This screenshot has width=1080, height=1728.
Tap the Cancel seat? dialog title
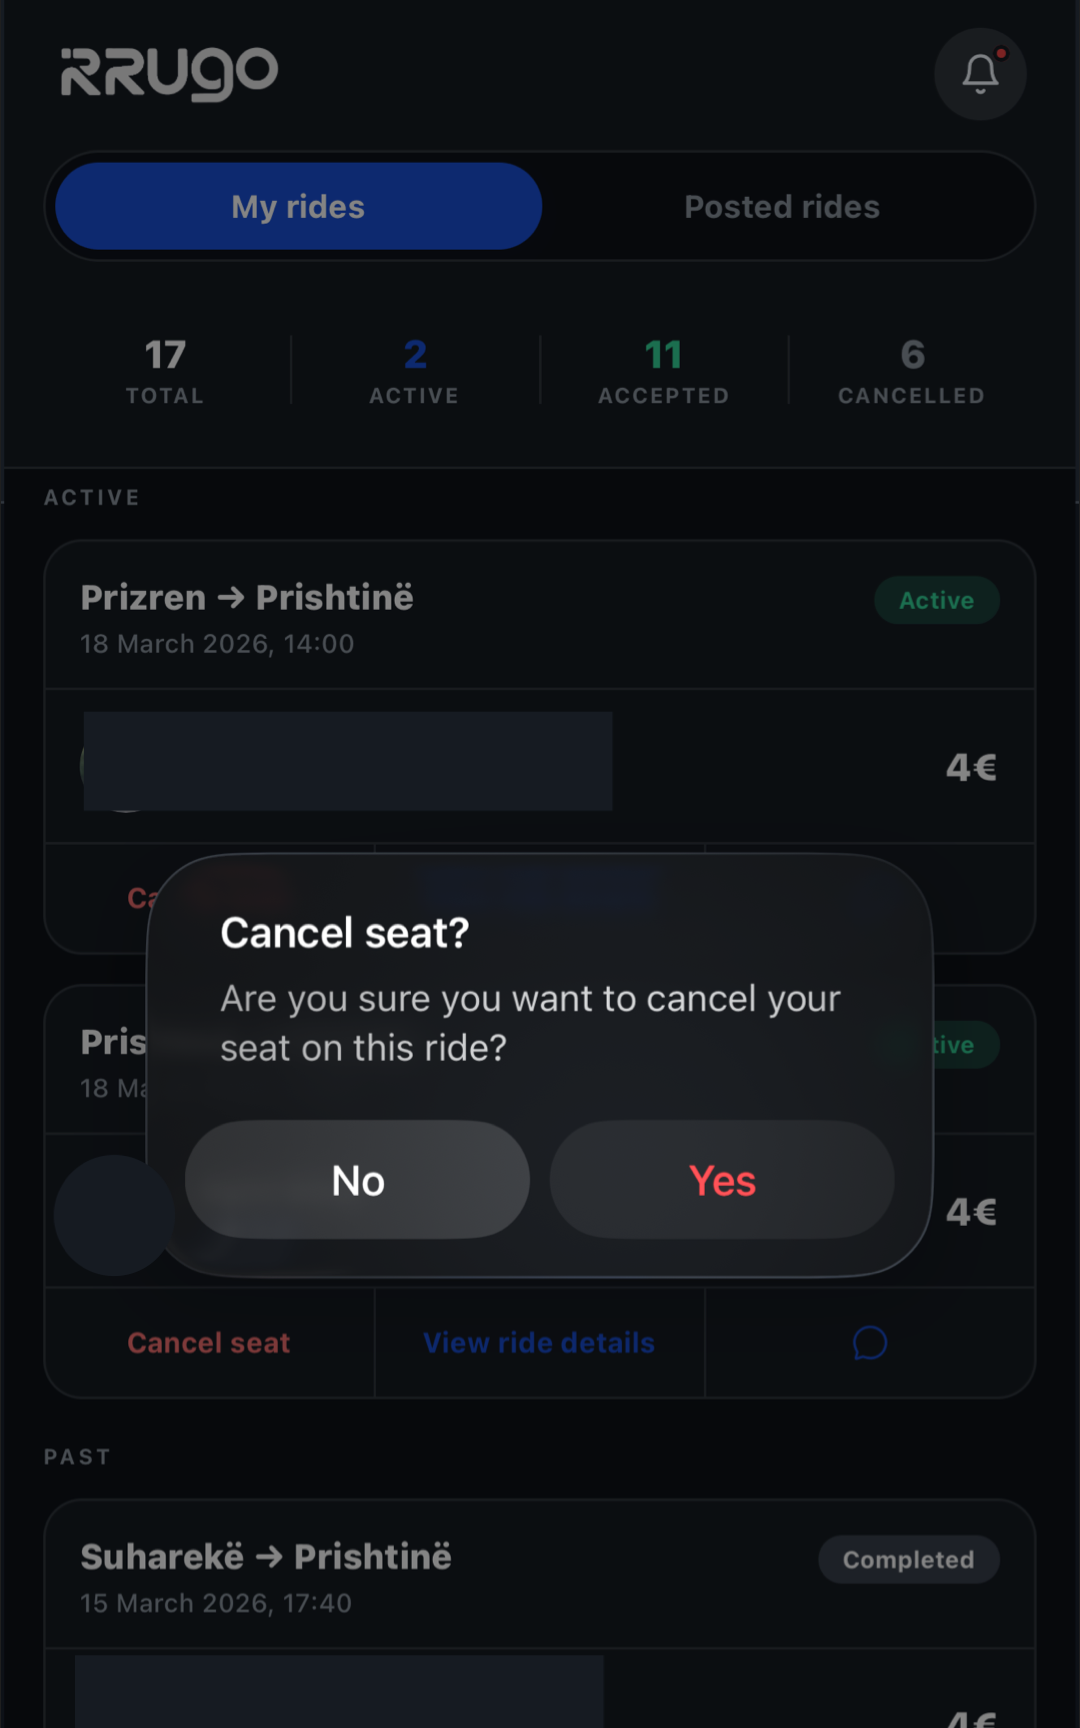click(x=344, y=933)
